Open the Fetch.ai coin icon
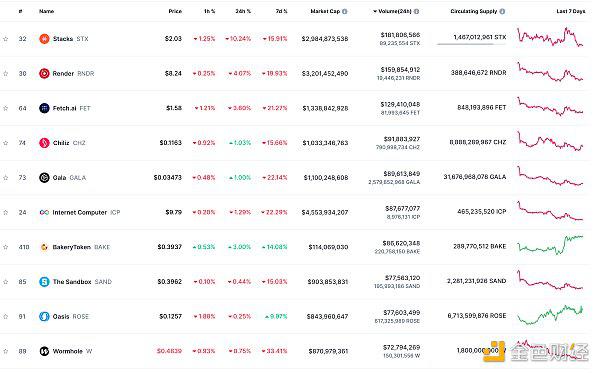The image size is (600, 373). [44, 108]
